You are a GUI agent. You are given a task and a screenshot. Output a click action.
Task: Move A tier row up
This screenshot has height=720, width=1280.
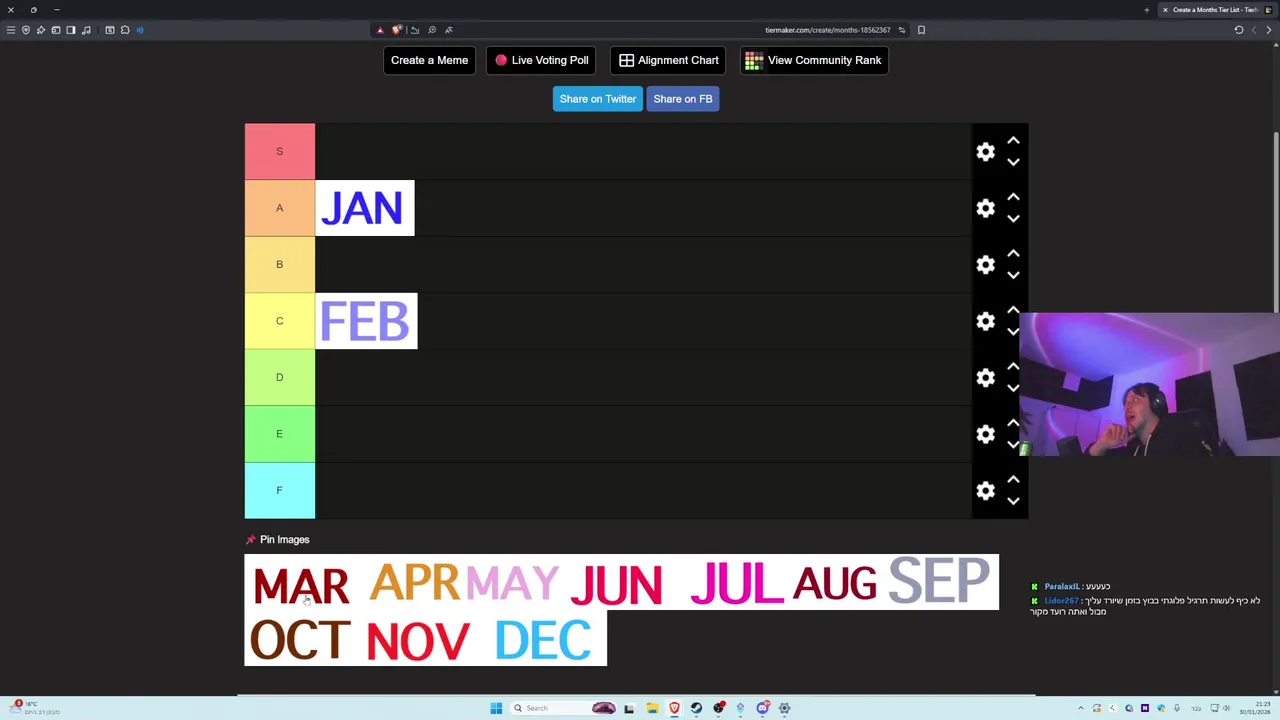click(x=1013, y=197)
